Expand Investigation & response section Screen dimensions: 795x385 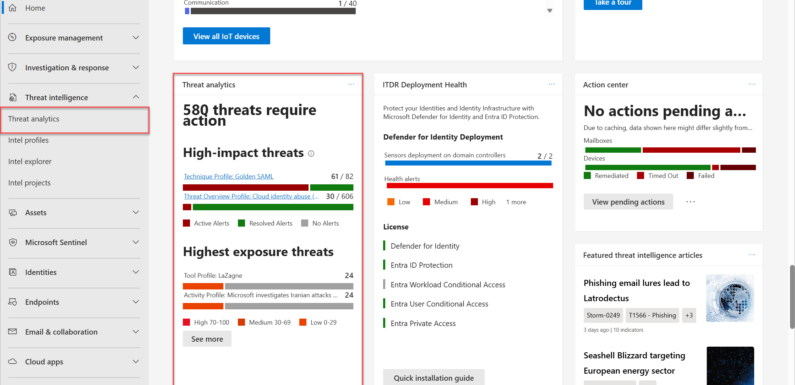(135, 67)
